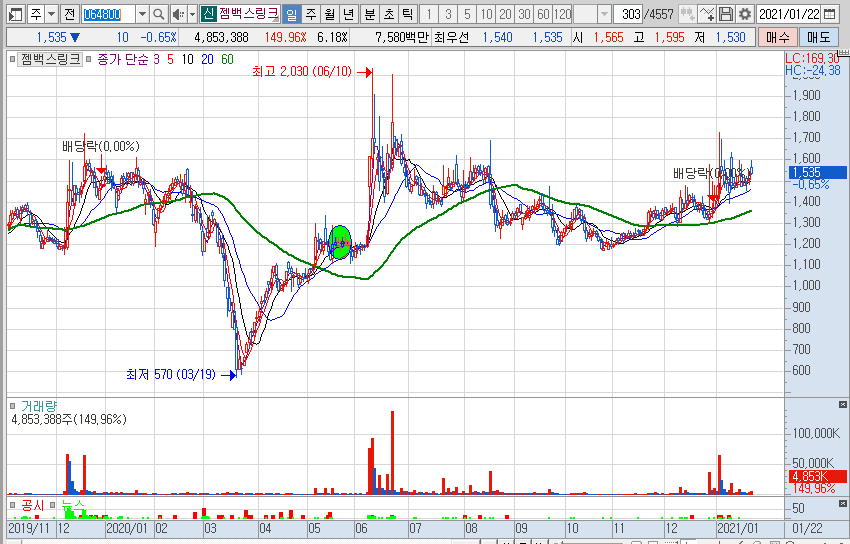Expand the stock code dropdown arrow

coord(141,14)
